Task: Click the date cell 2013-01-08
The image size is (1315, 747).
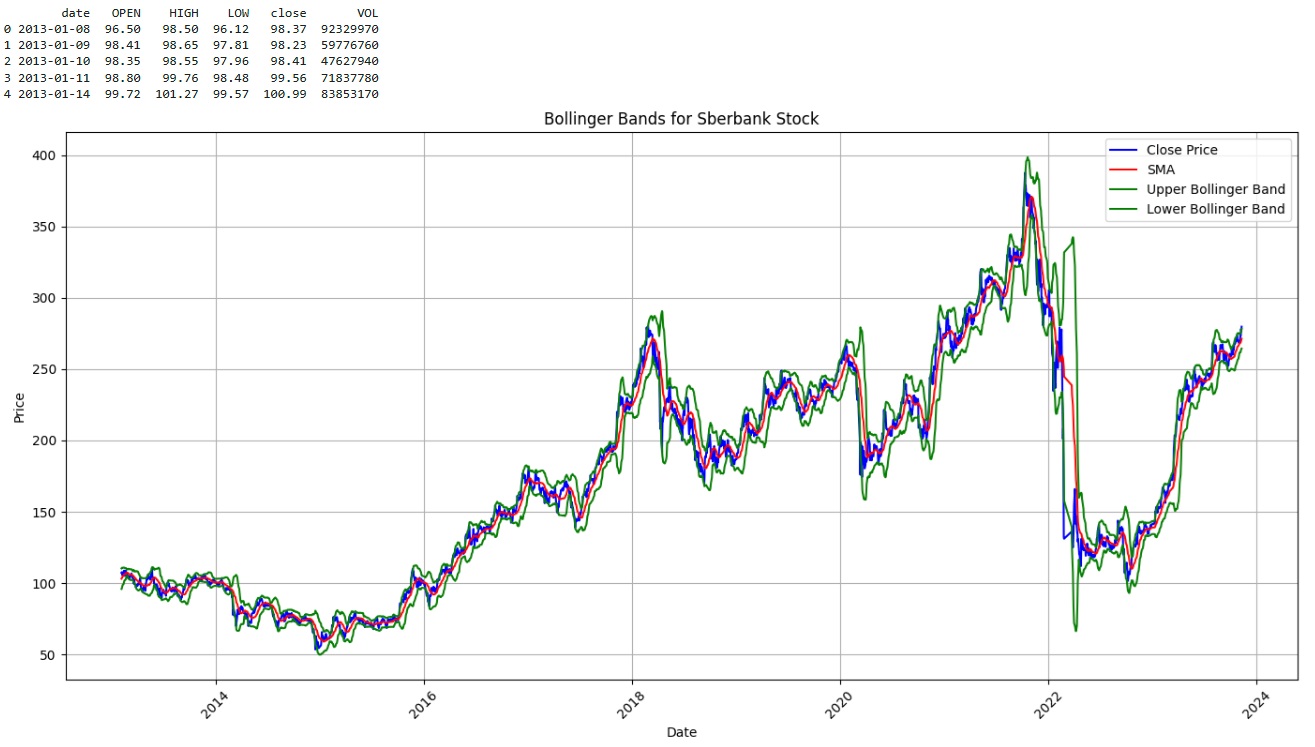Action: coord(54,29)
